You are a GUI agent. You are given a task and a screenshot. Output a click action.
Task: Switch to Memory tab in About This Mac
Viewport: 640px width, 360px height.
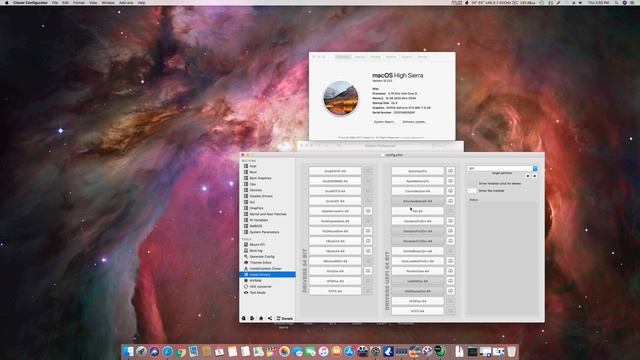[x=391, y=57]
